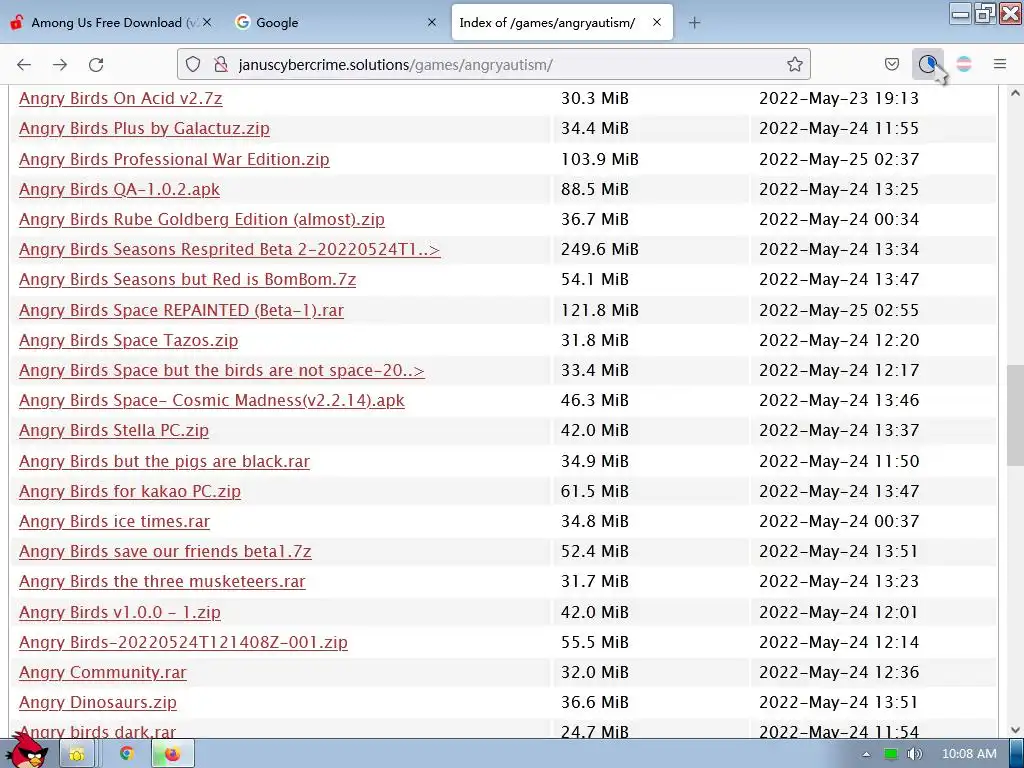Close the Among Us Free Download tab
The image size is (1024, 768).
207,22
